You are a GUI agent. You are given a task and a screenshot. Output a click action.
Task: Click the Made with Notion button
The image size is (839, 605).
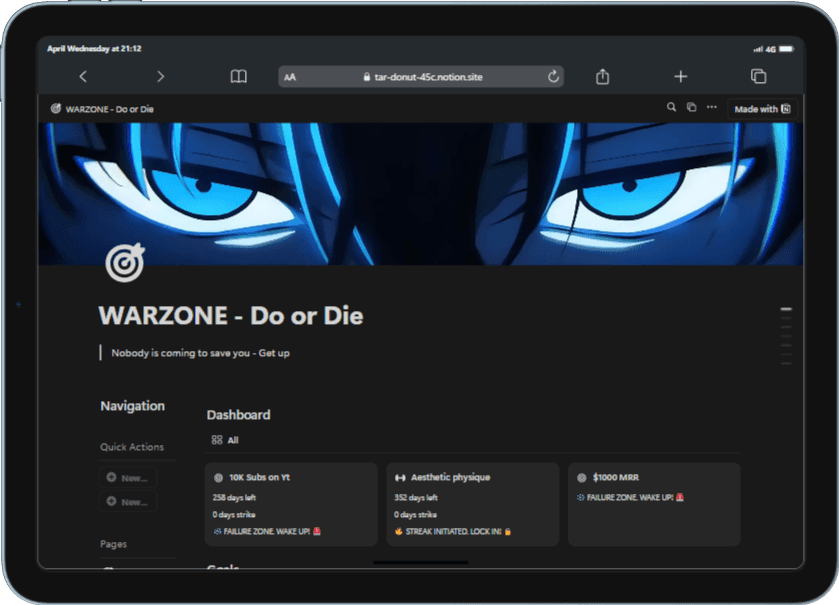[x=762, y=109]
